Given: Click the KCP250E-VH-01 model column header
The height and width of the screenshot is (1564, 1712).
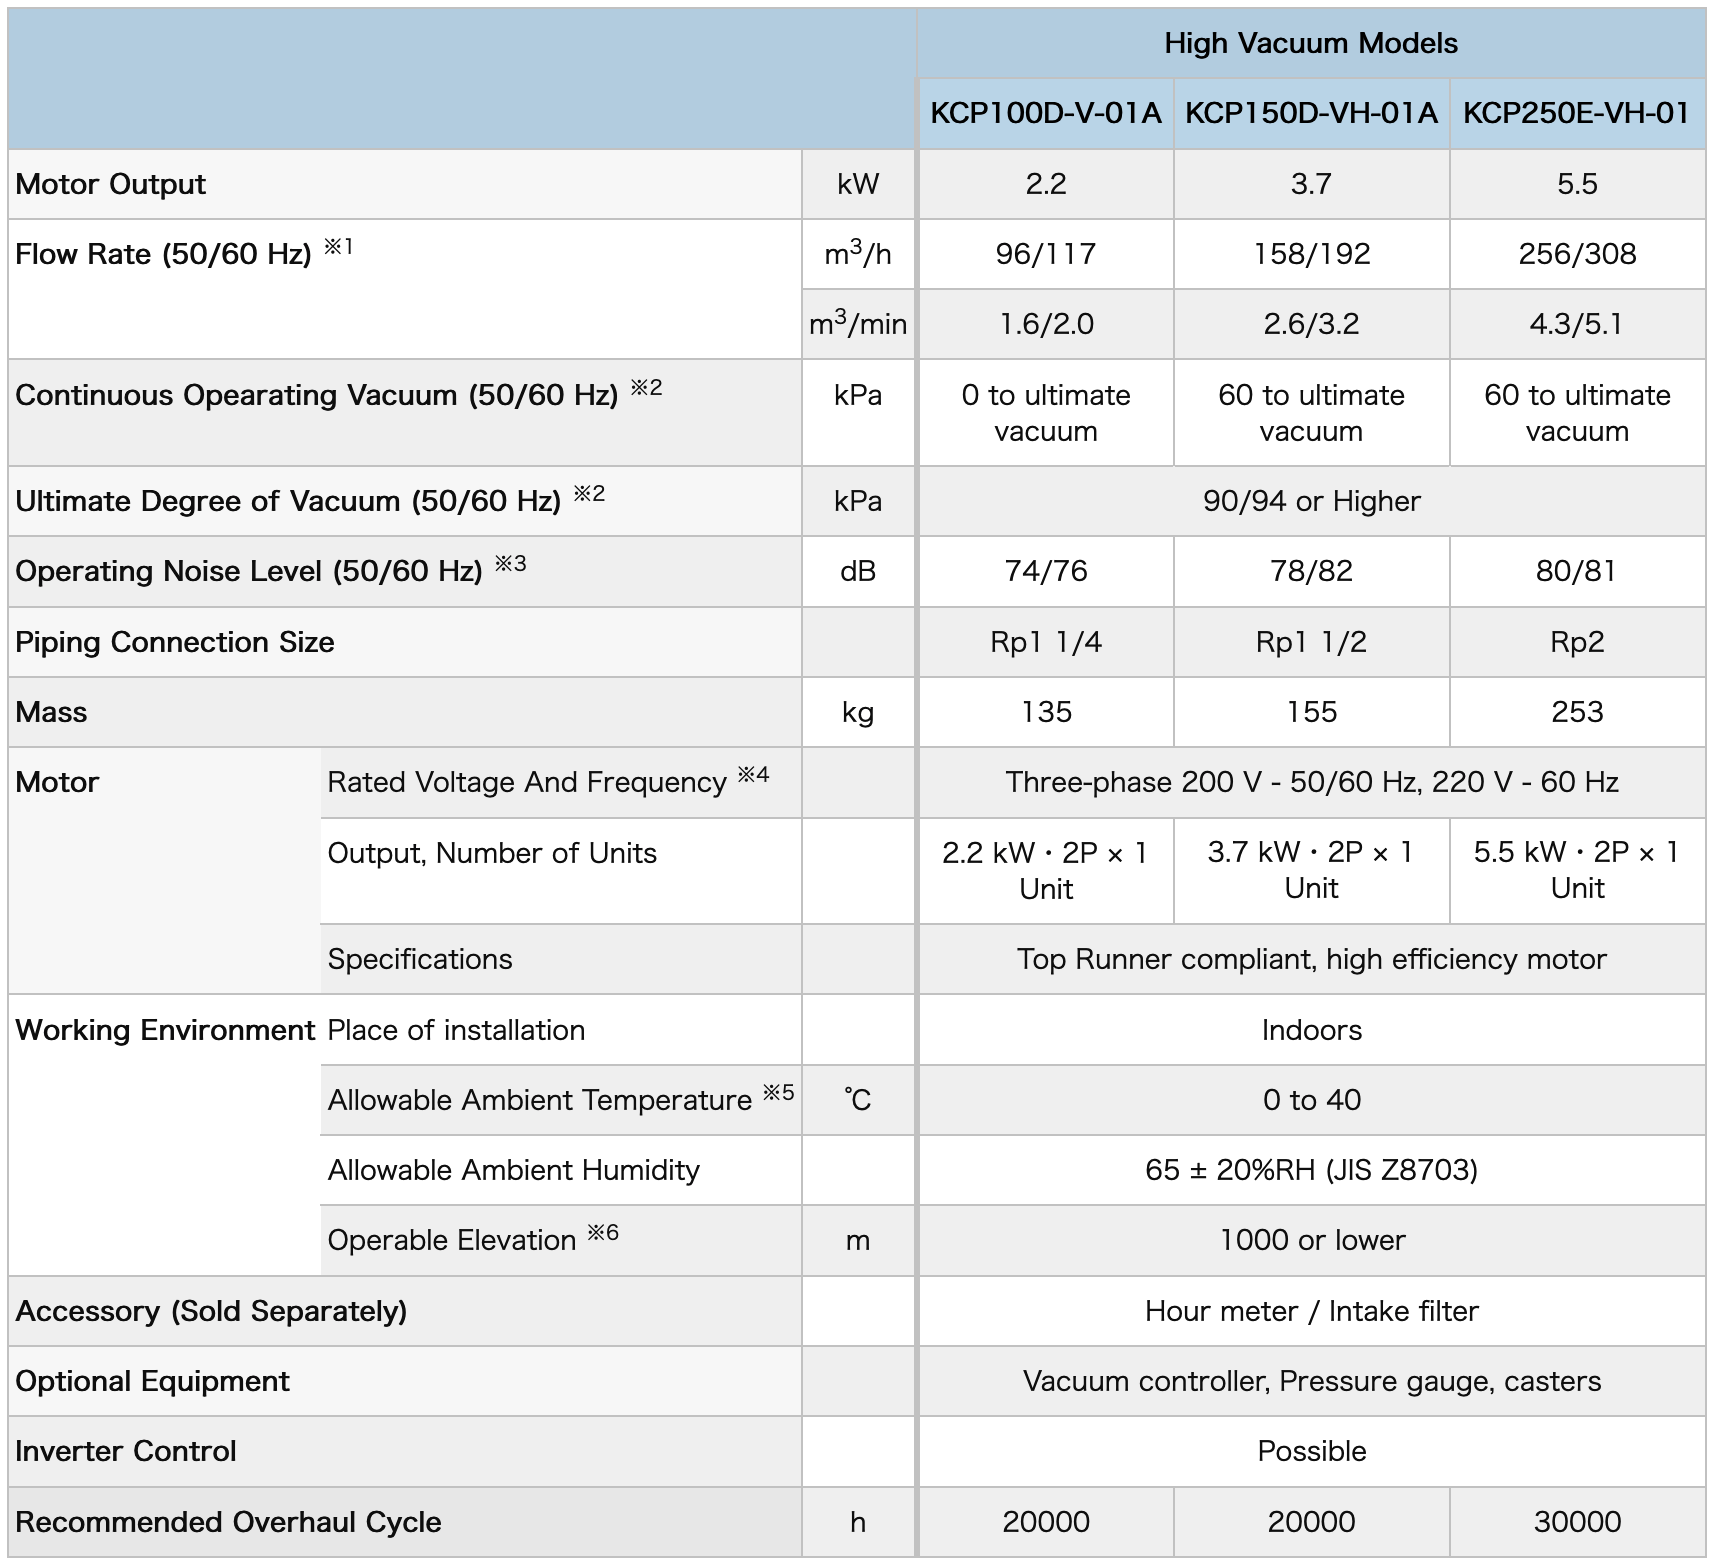Looking at the screenshot, I should tap(1576, 113).
